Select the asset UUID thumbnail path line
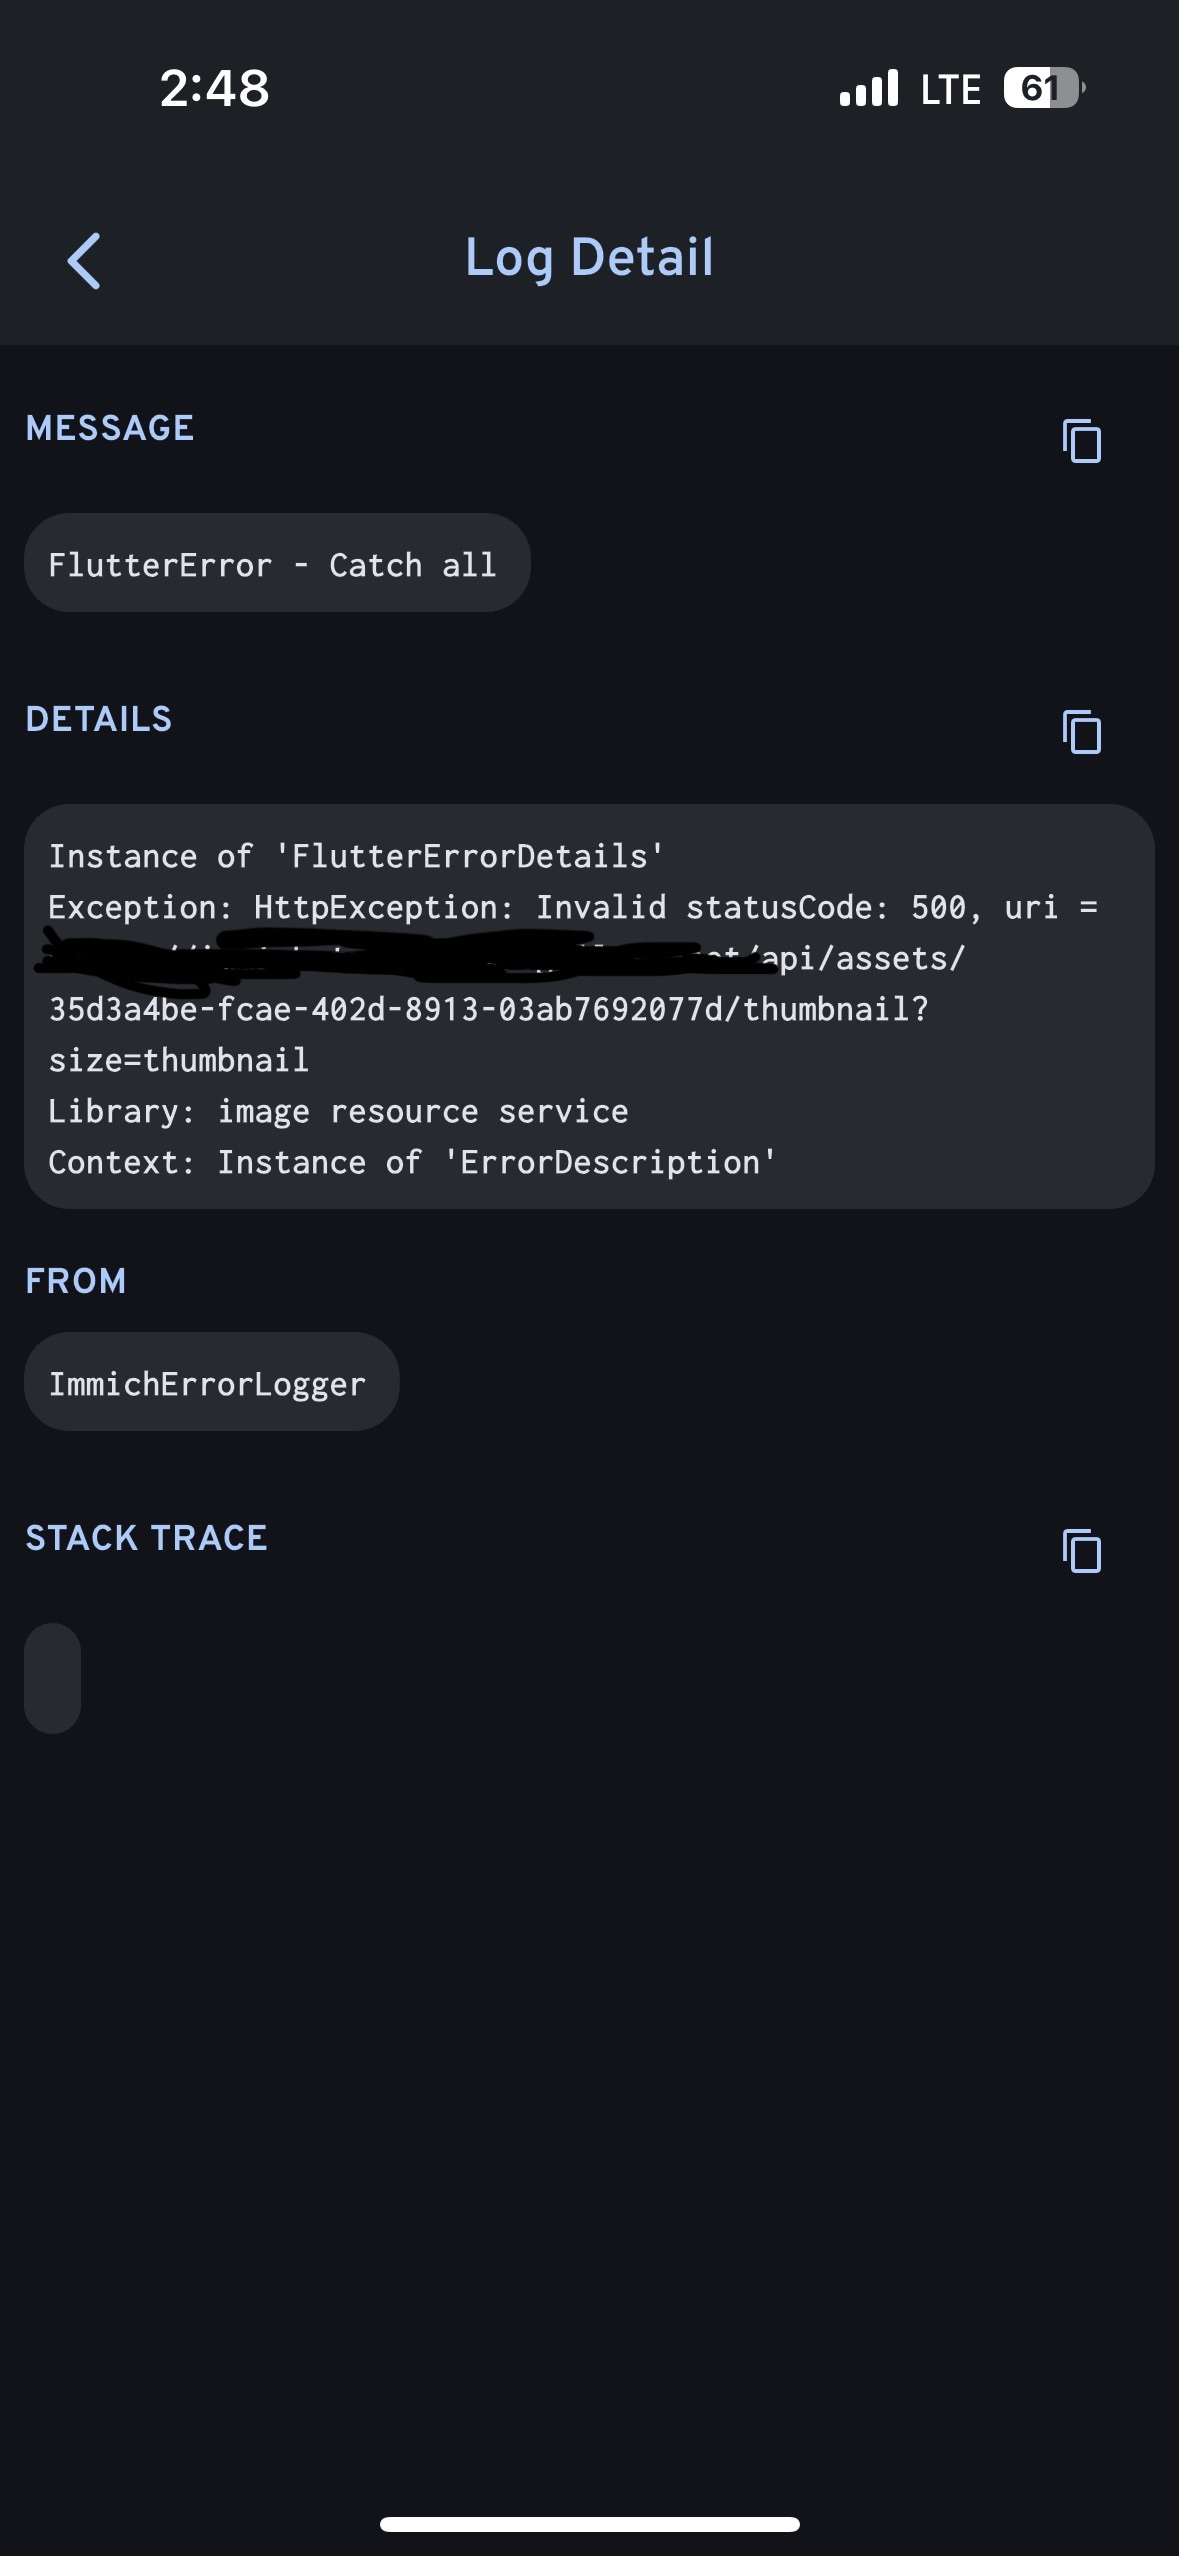Image resolution: width=1179 pixels, height=2556 pixels. [488, 1009]
